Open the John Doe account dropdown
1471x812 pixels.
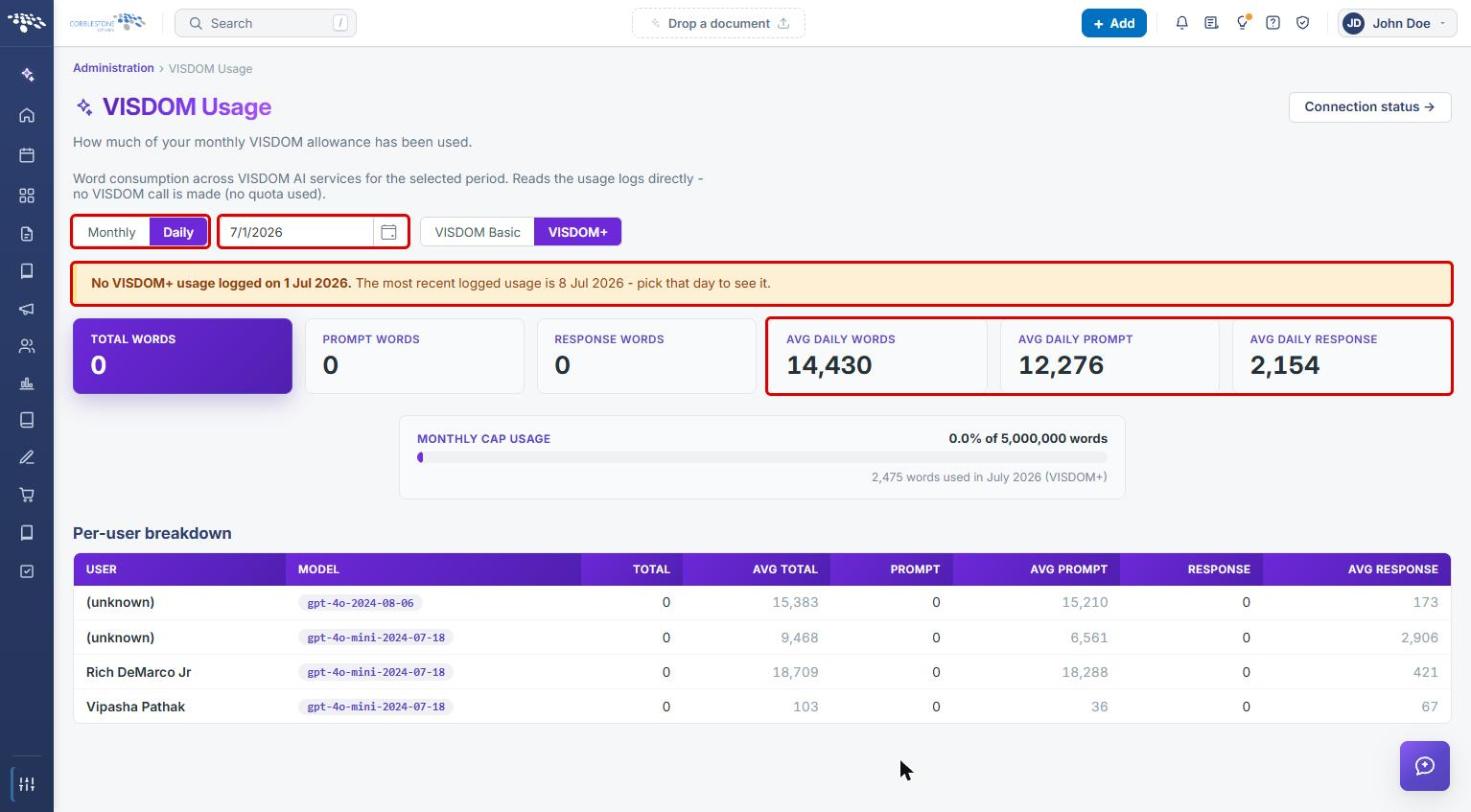coord(1397,23)
